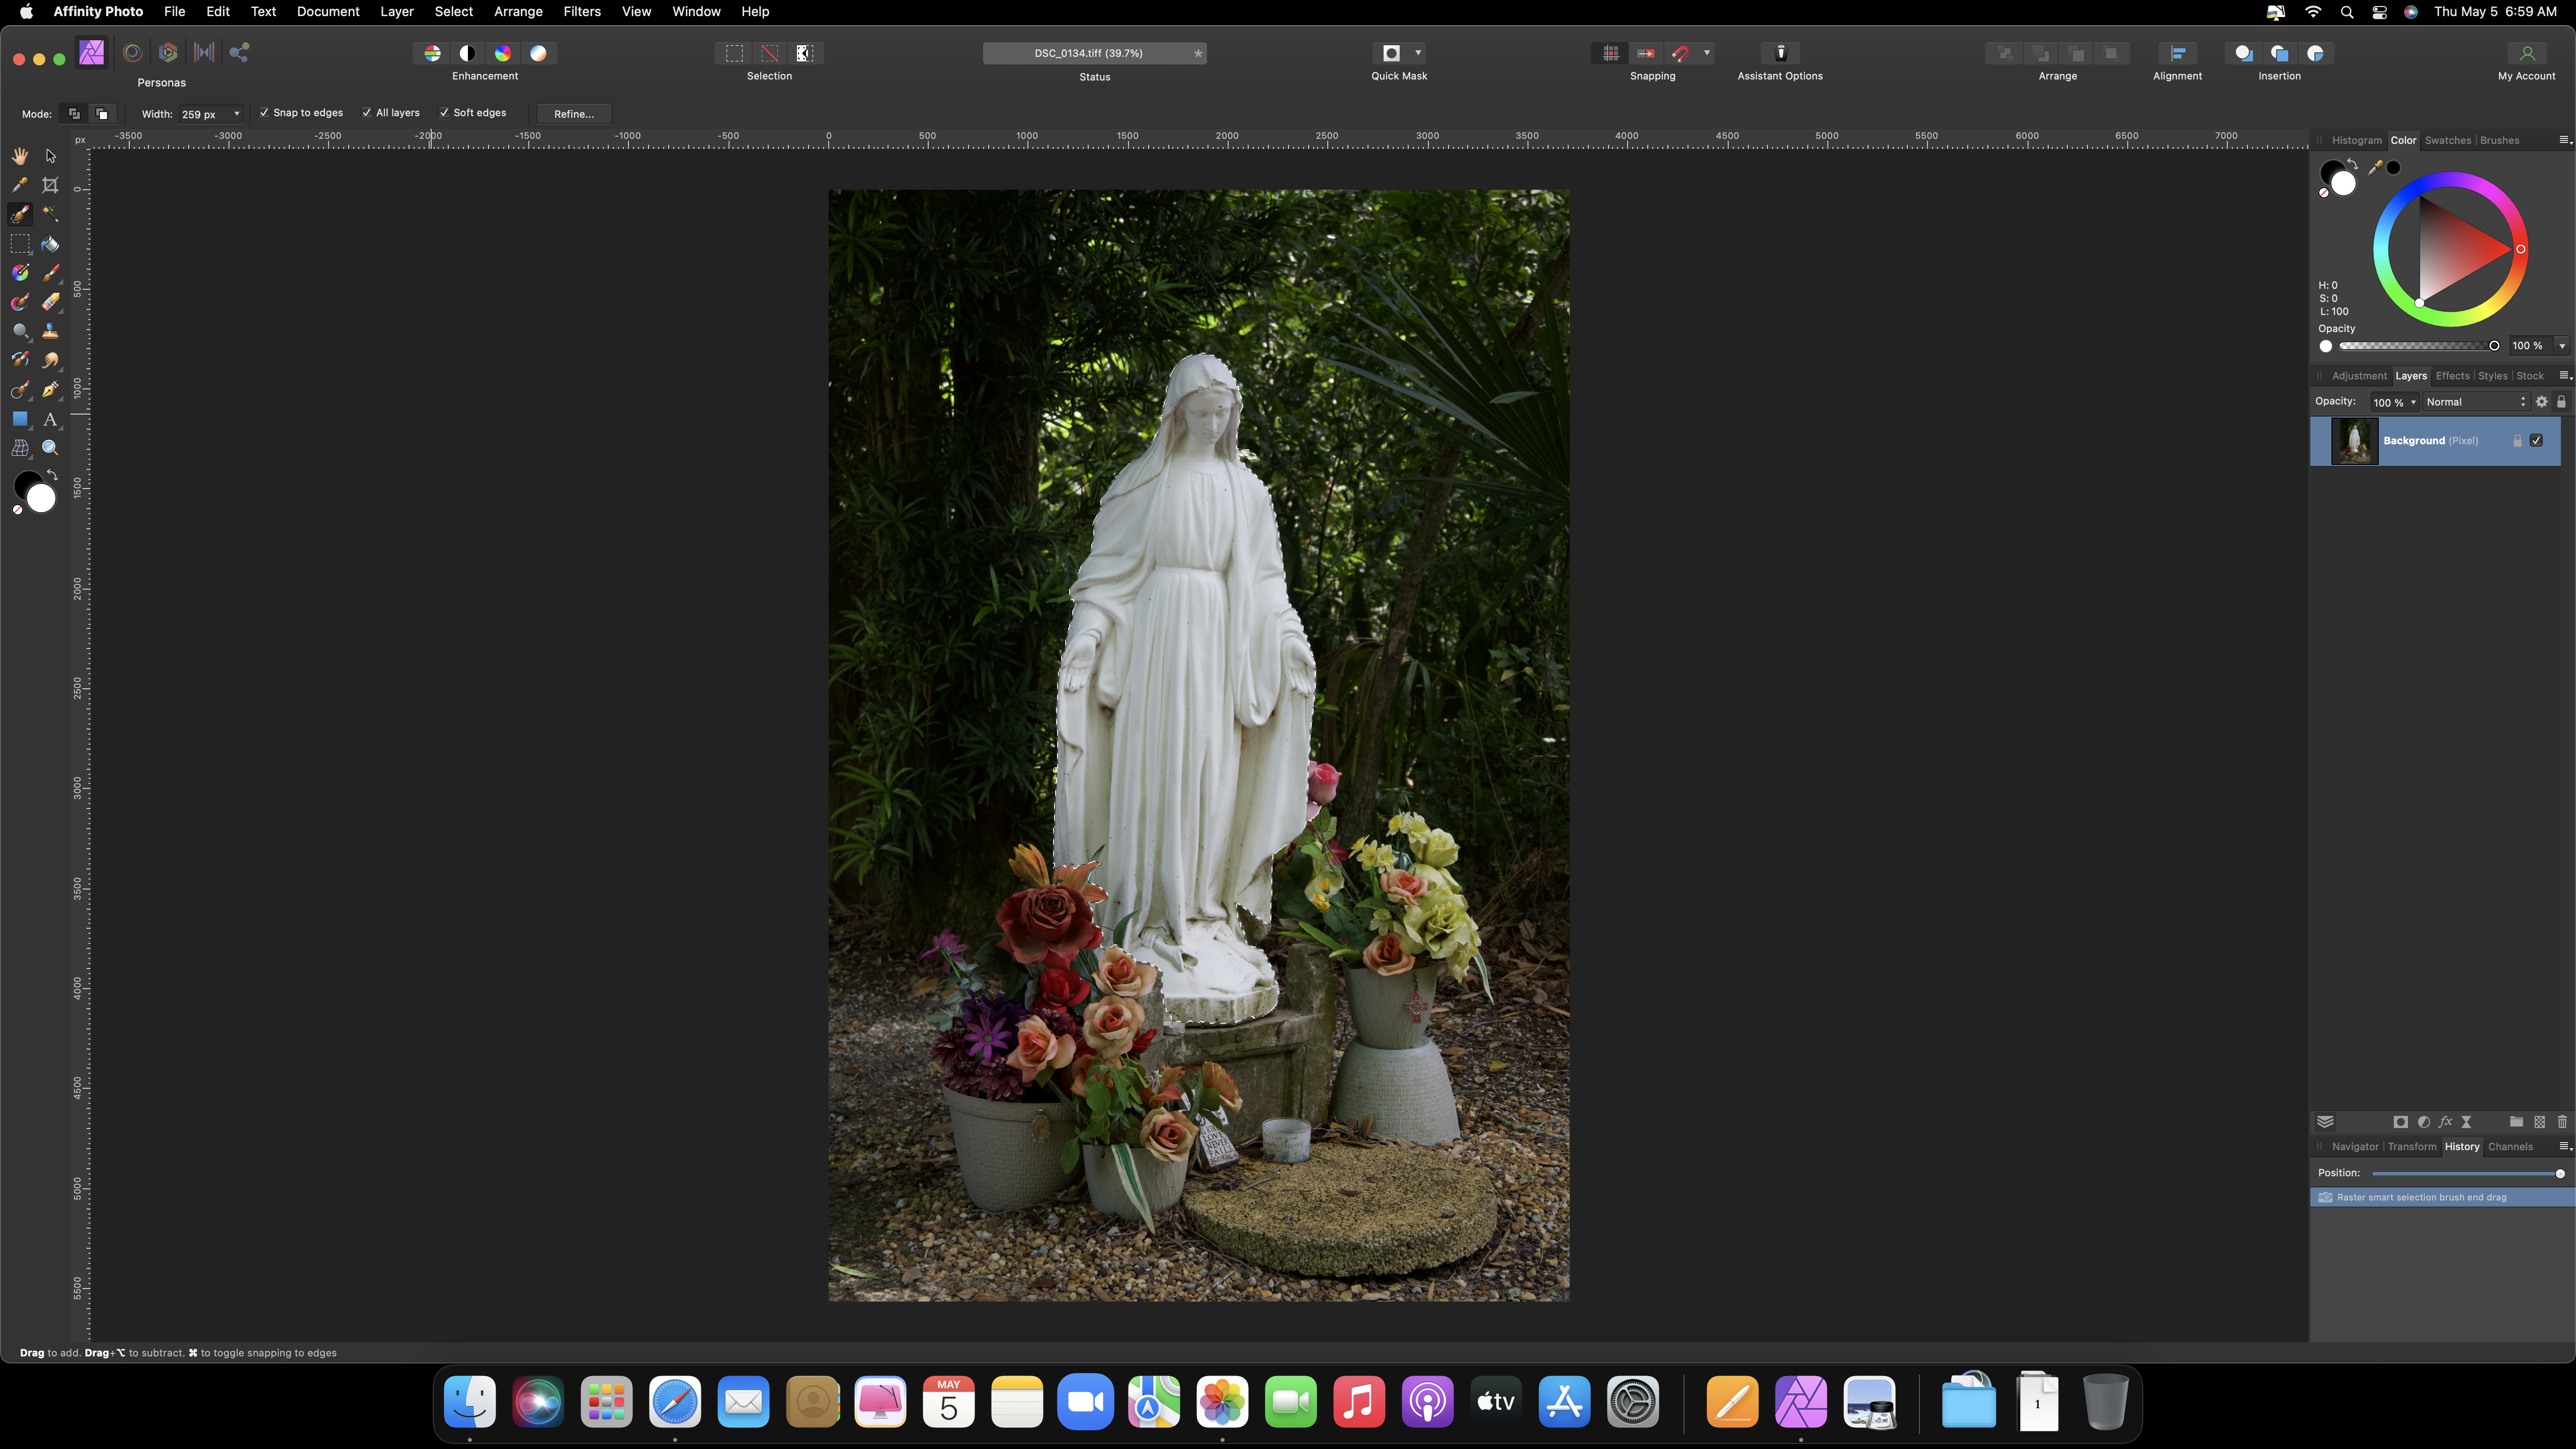Click the Layer Effects fx icon
This screenshot has height=1449, width=2576.
(2445, 1122)
